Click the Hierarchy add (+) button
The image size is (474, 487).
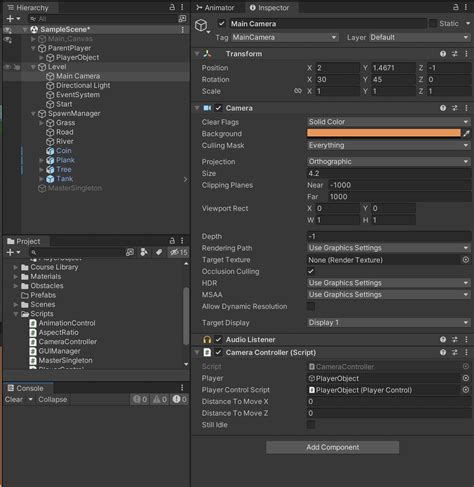tap(10, 19)
